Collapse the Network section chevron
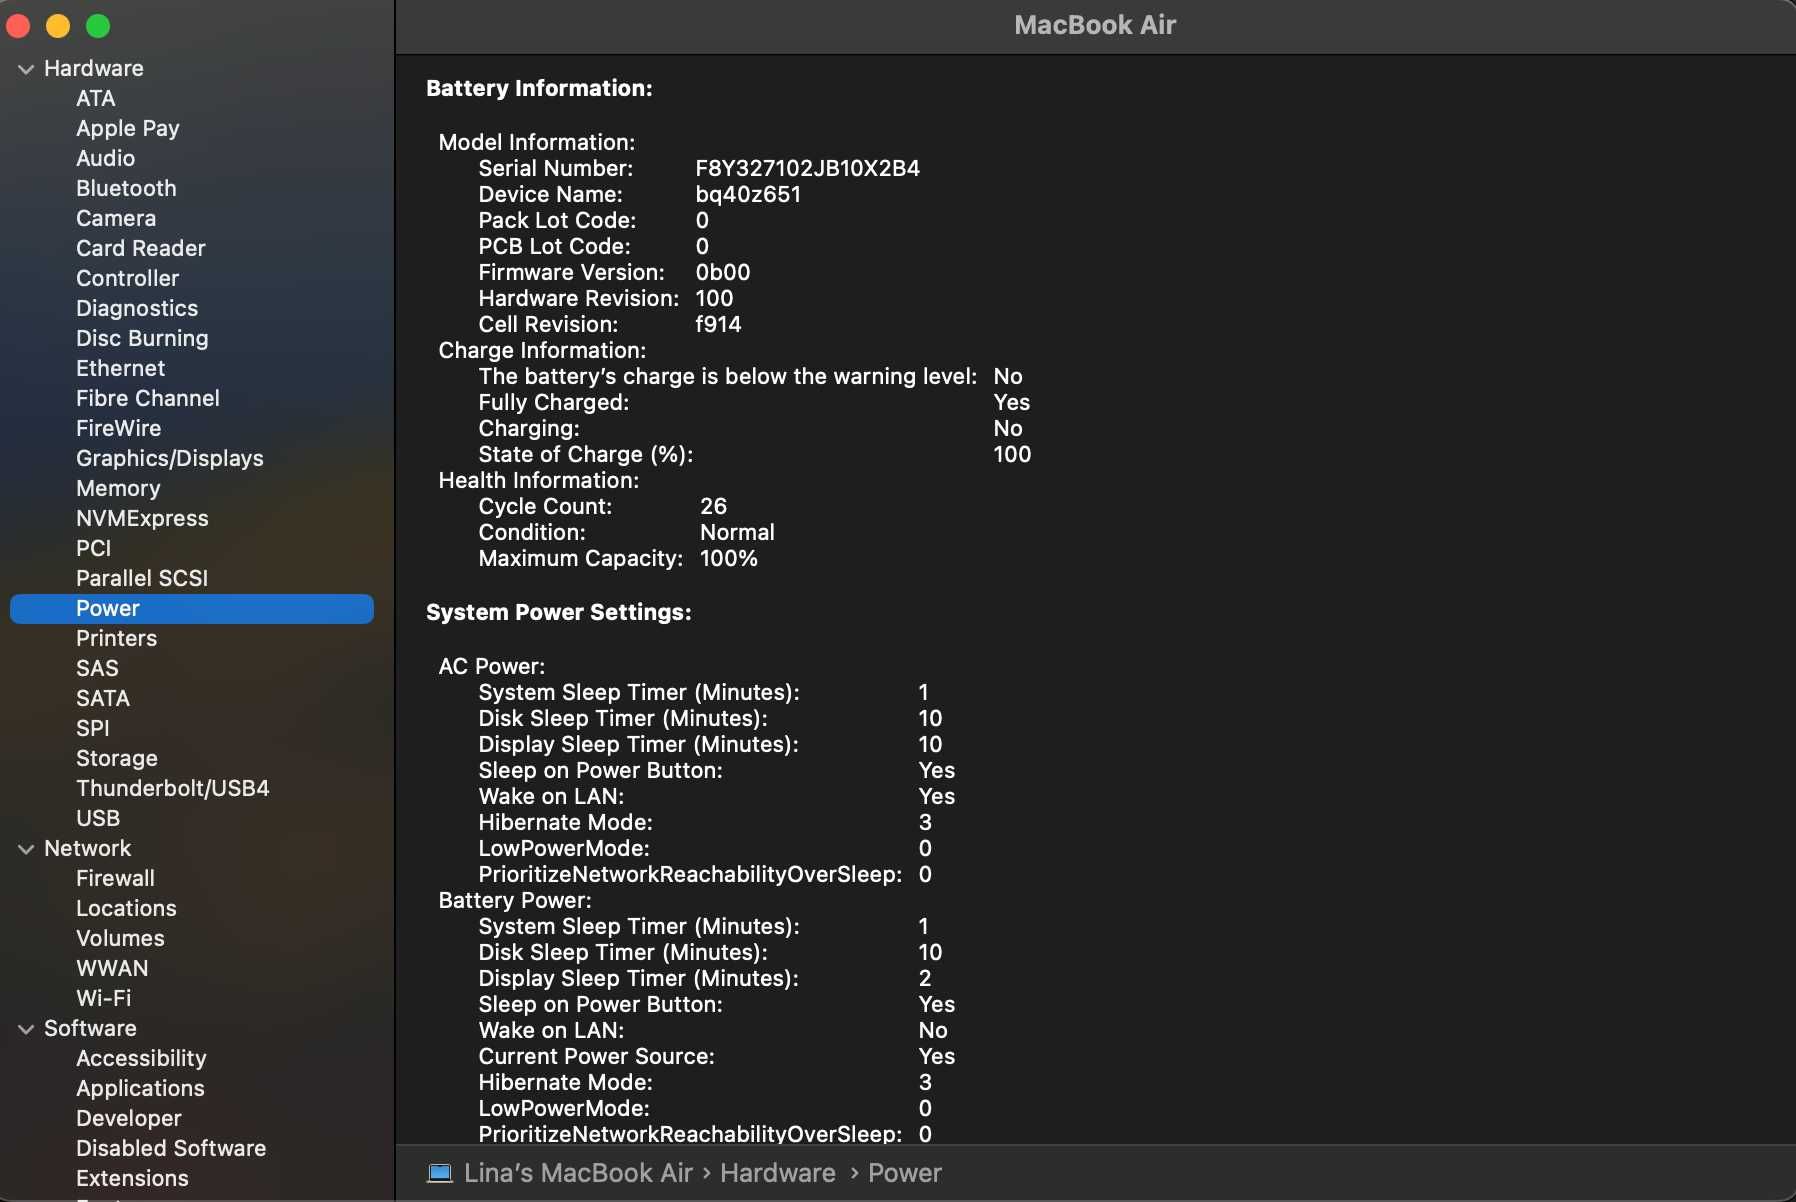 (x=26, y=849)
